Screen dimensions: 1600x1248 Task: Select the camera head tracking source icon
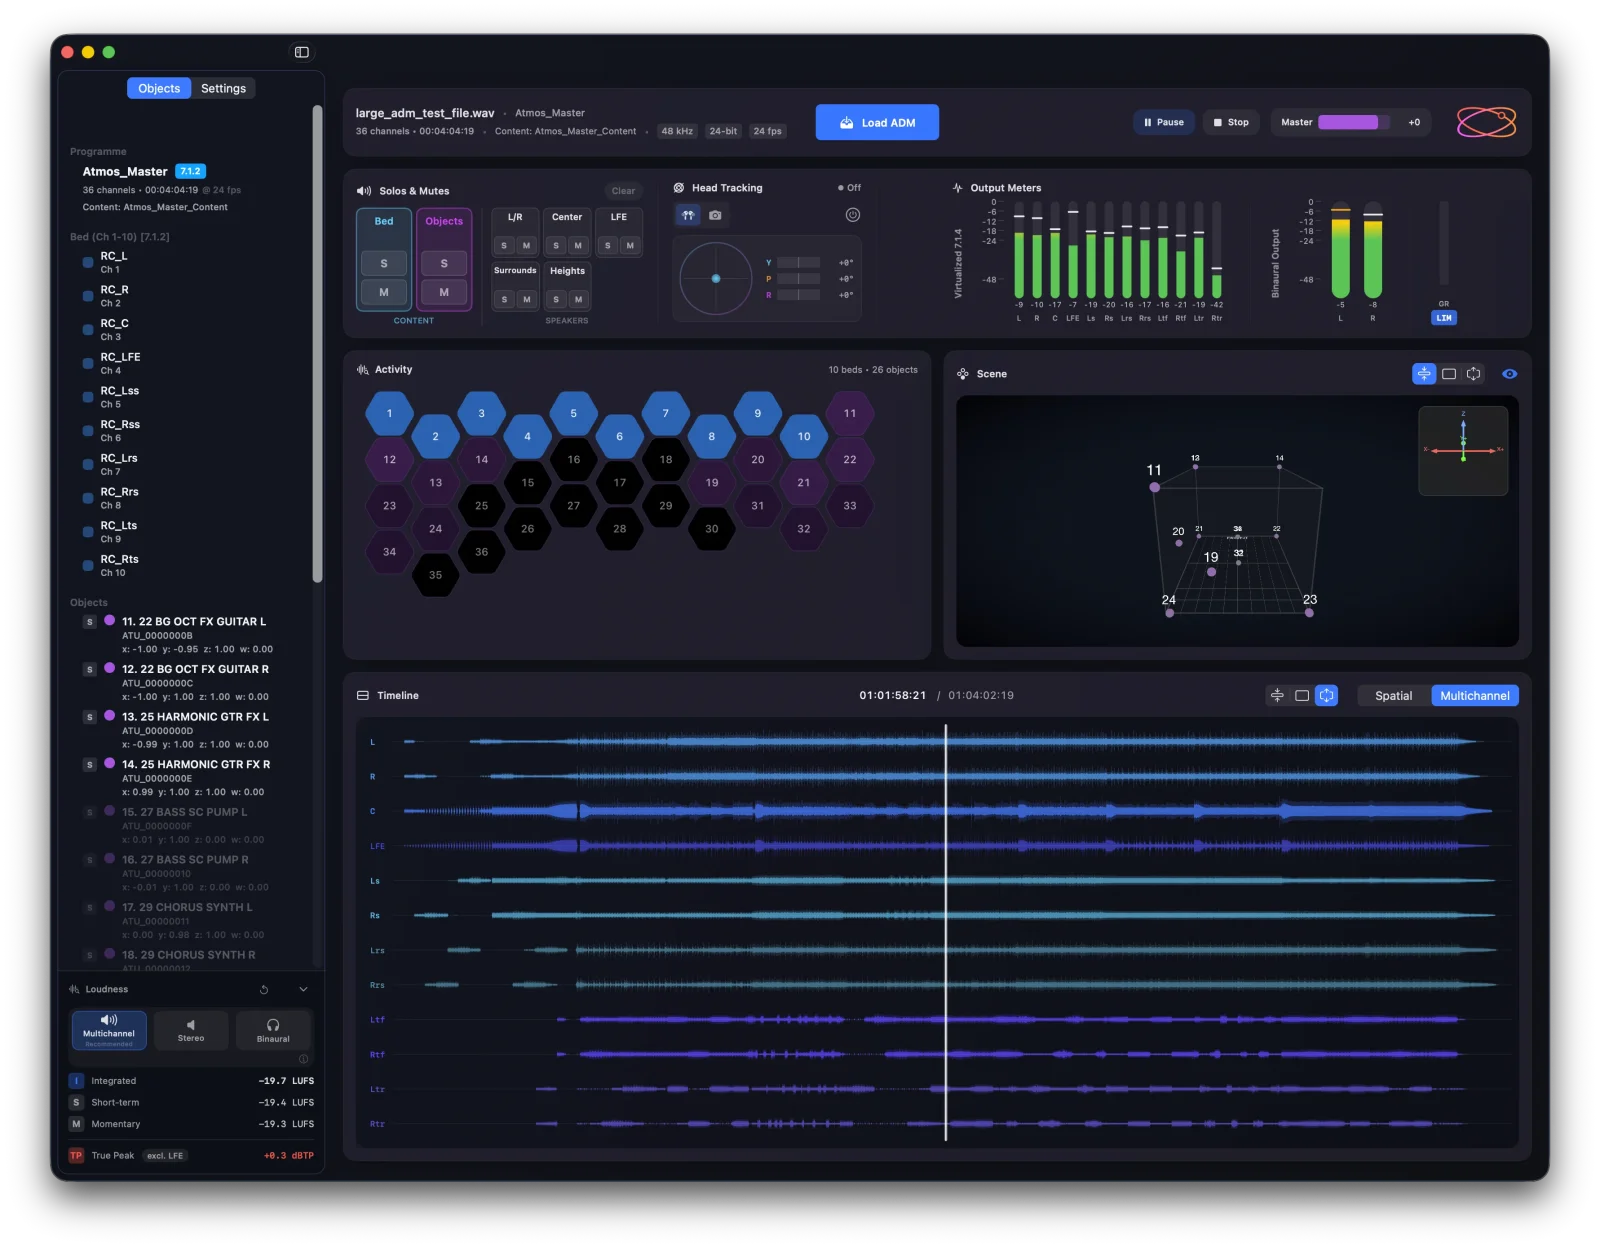(x=715, y=214)
